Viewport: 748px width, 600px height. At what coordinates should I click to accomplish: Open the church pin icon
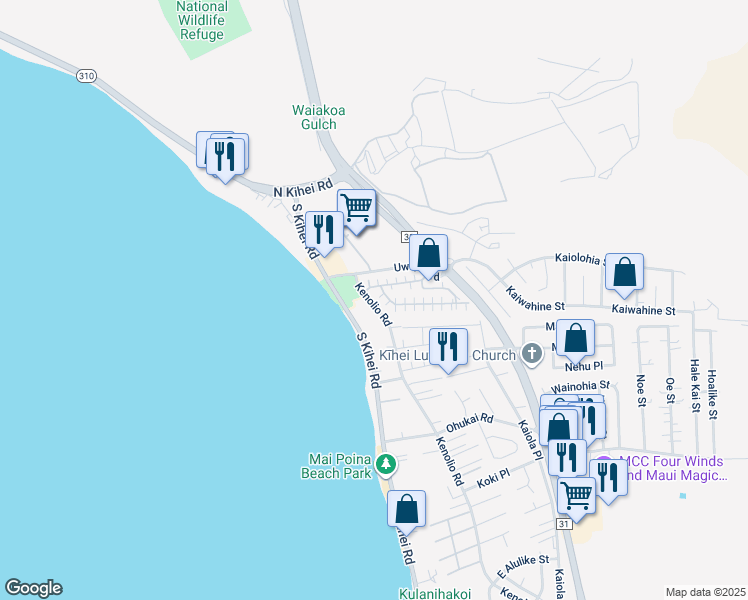point(532,355)
